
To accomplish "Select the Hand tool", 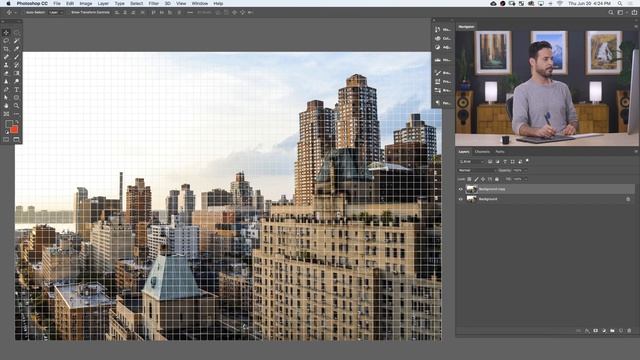I will pyautogui.click(x=6, y=106).
